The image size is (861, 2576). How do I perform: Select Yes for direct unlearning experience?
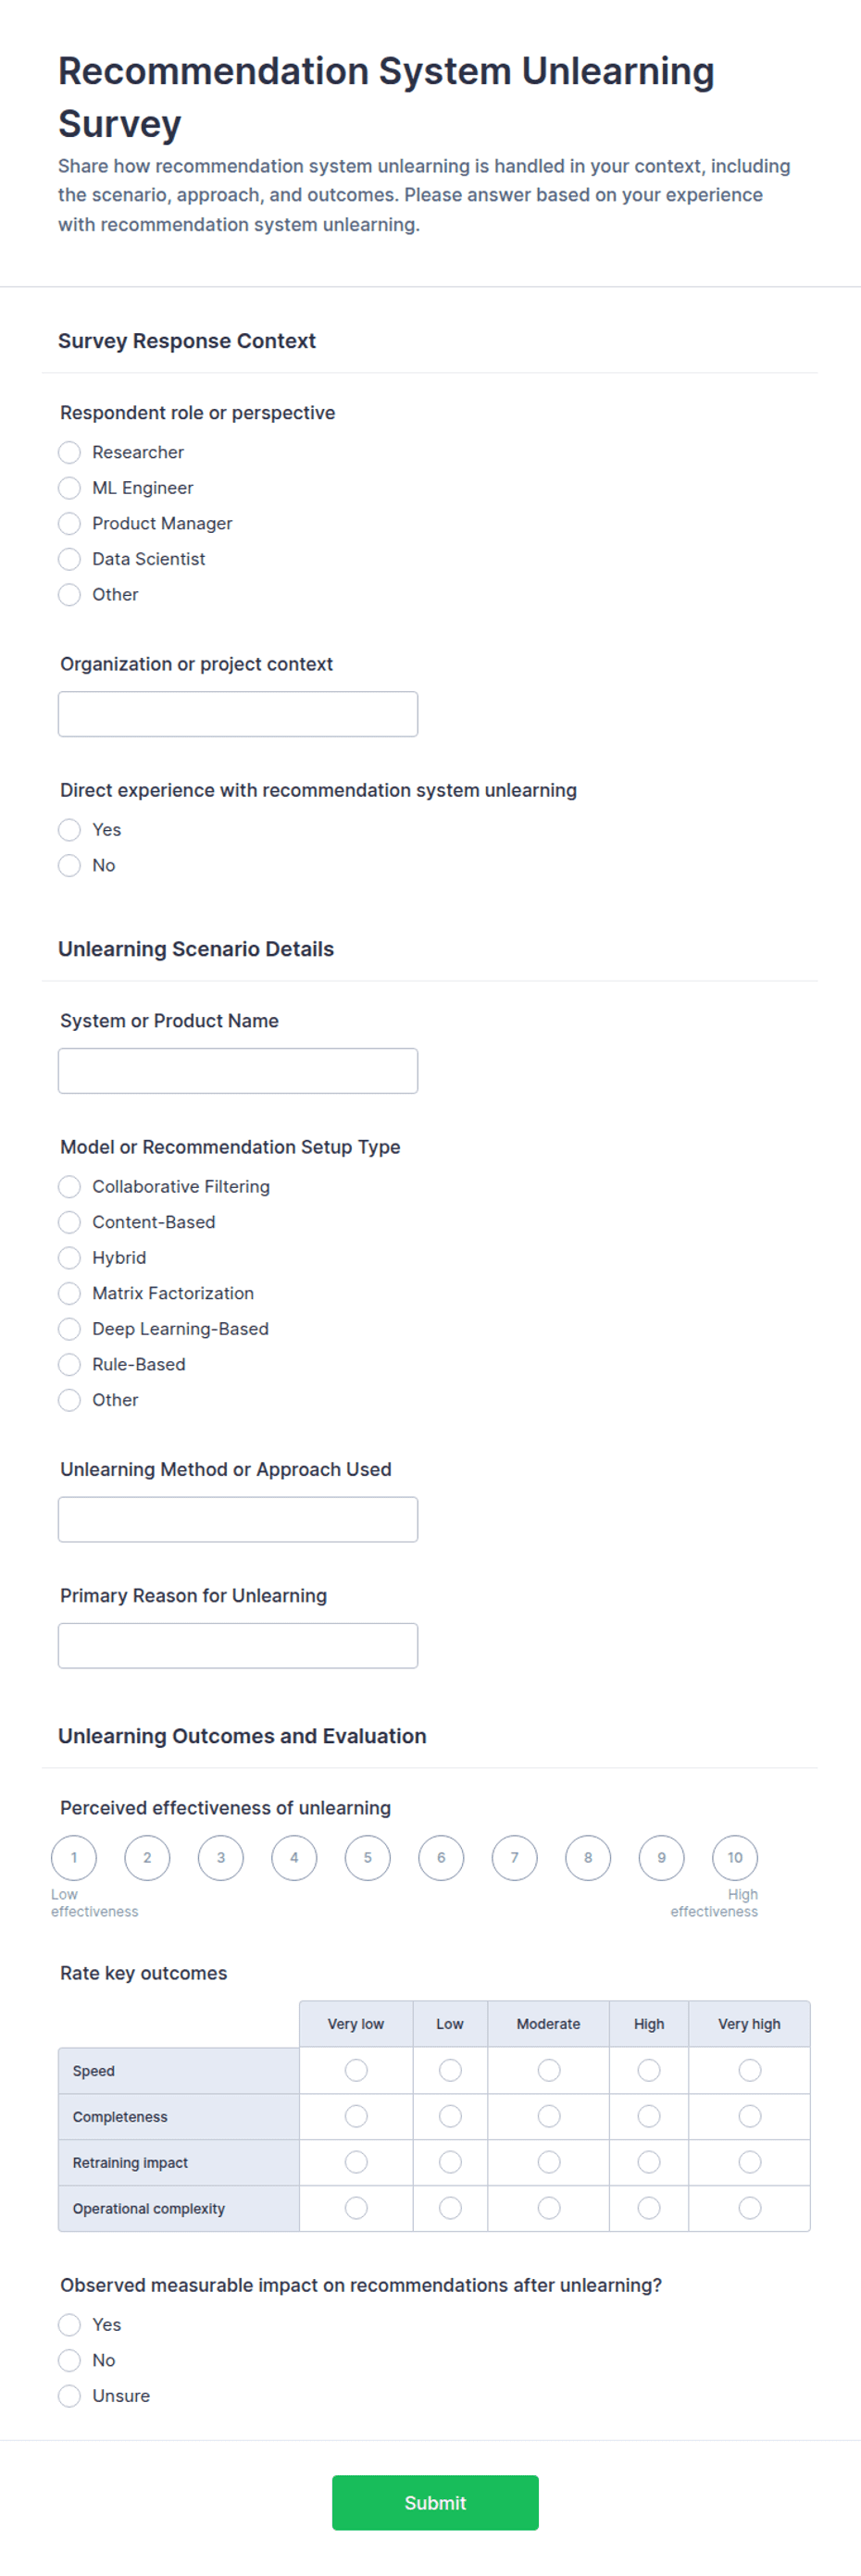69,830
